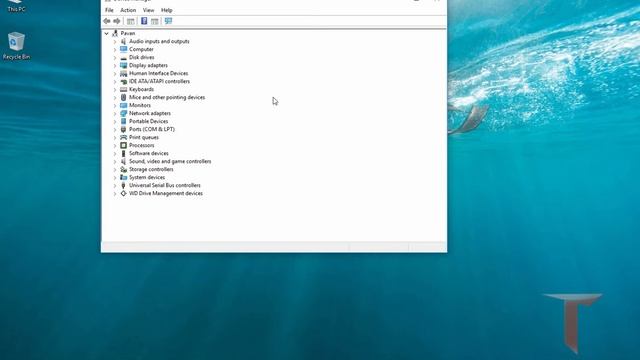Viewport: 640px width, 360px height.
Task: Open the View menu
Action: pyautogui.click(x=149, y=10)
